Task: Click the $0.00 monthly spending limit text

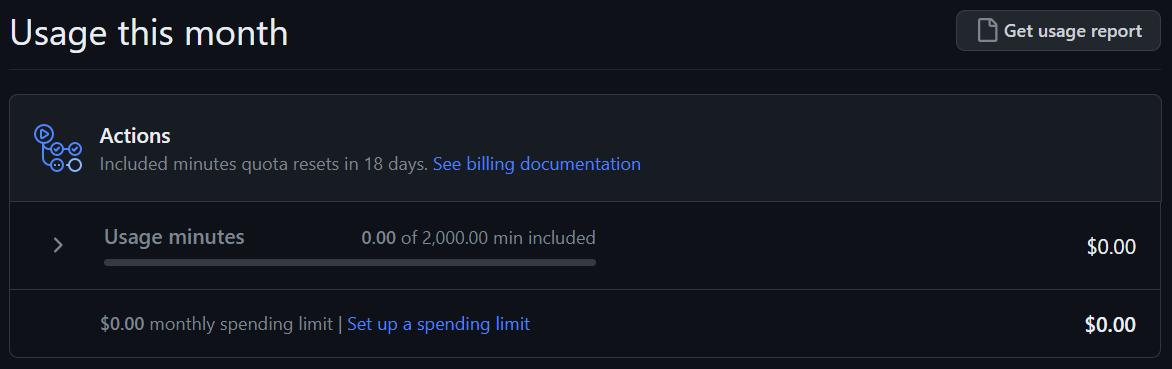Action: point(217,324)
